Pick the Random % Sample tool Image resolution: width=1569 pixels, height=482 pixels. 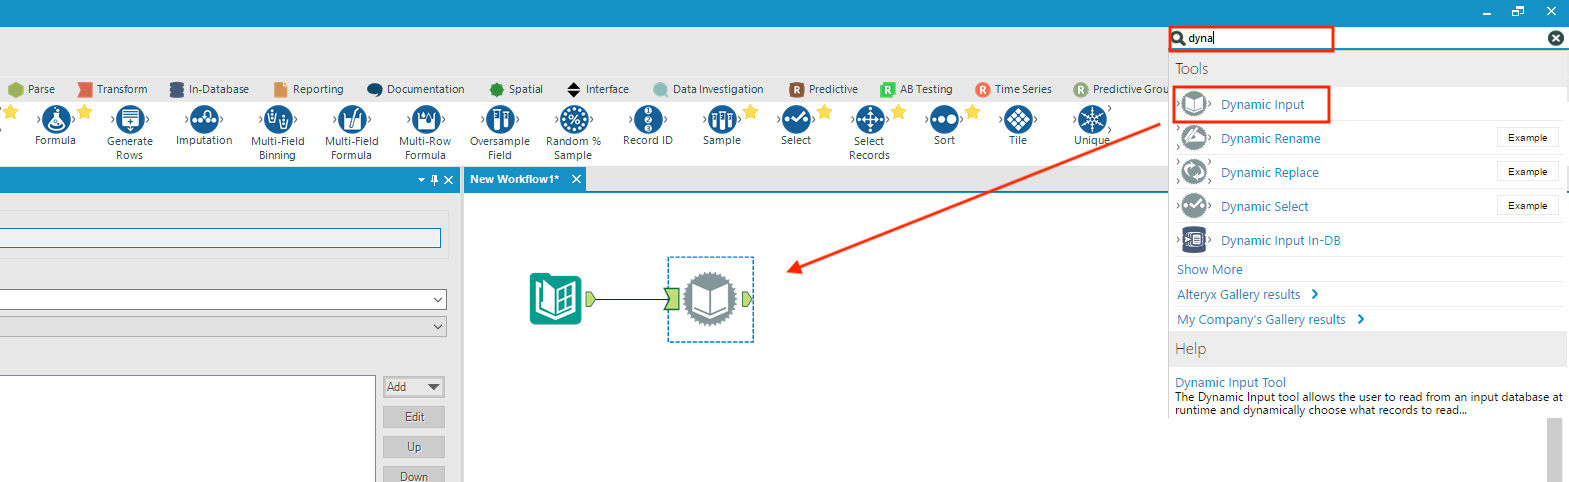pos(574,120)
